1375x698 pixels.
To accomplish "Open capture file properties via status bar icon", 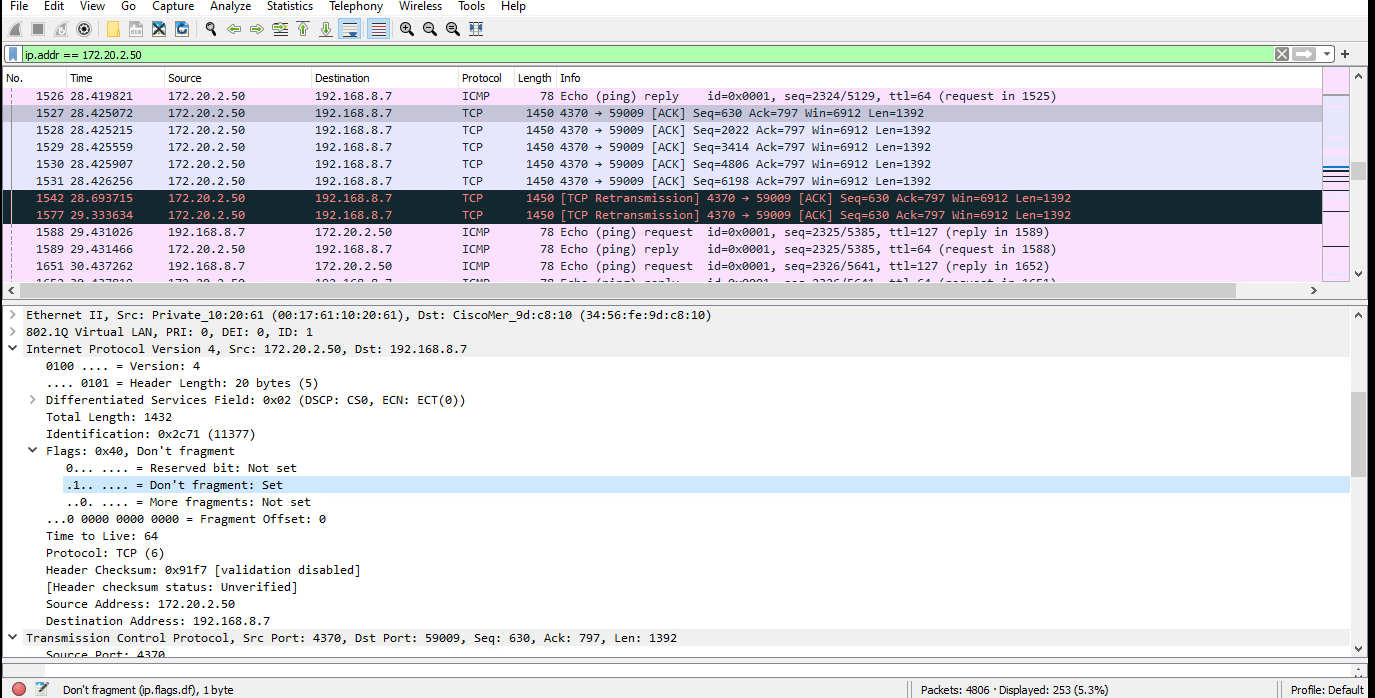I will [x=41, y=688].
